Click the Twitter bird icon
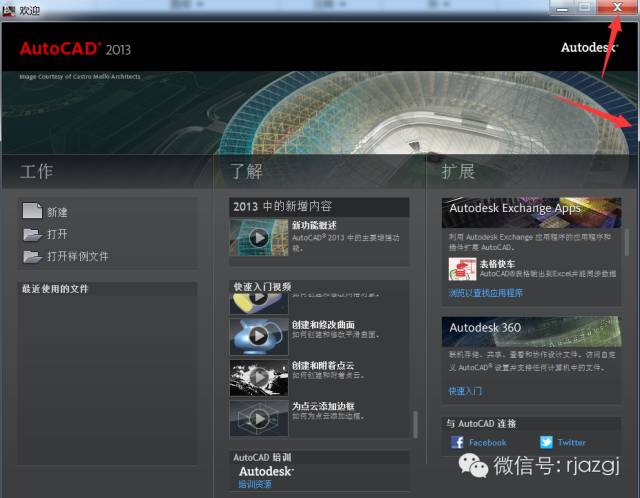The image size is (640, 498). [x=546, y=442]
